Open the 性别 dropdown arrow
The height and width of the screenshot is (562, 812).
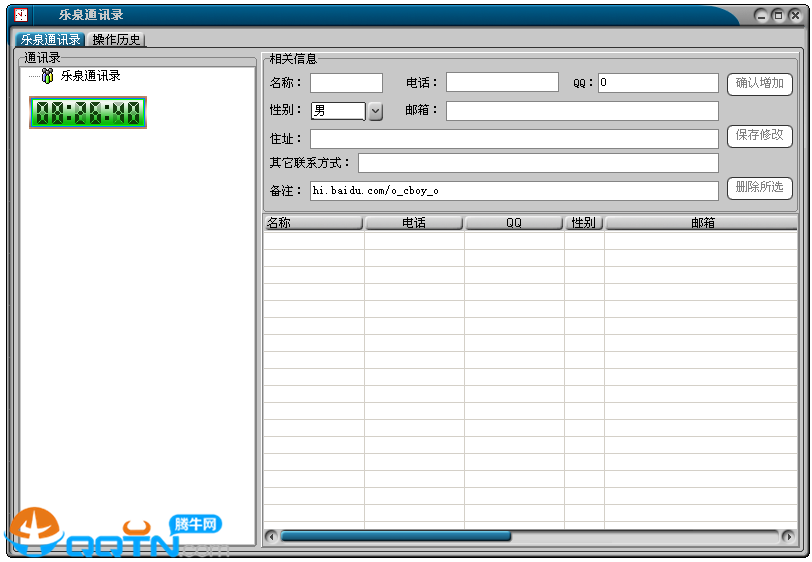[x=375, y=111]
